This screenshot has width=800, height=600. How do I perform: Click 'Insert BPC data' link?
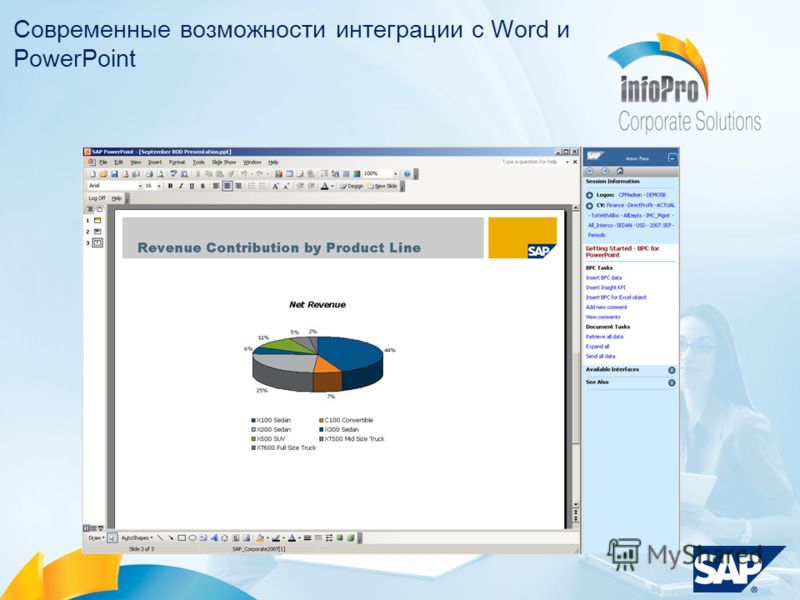[604, 278]
